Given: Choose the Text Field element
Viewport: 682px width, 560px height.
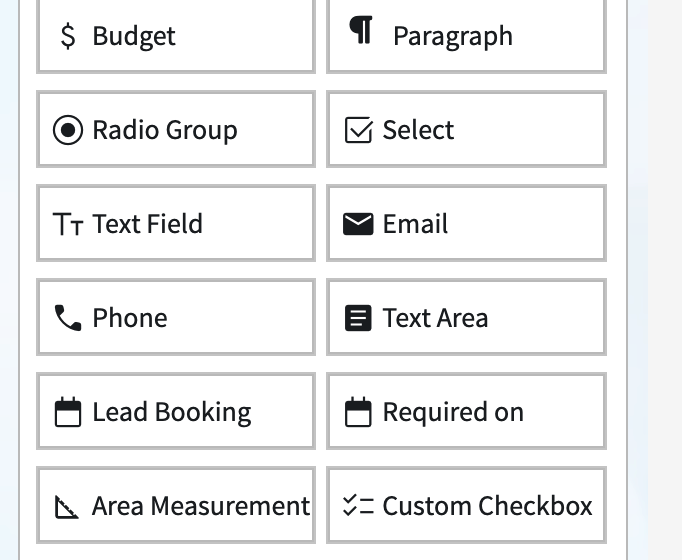Looking at the screenshot, I should click(x=175, y=224).
